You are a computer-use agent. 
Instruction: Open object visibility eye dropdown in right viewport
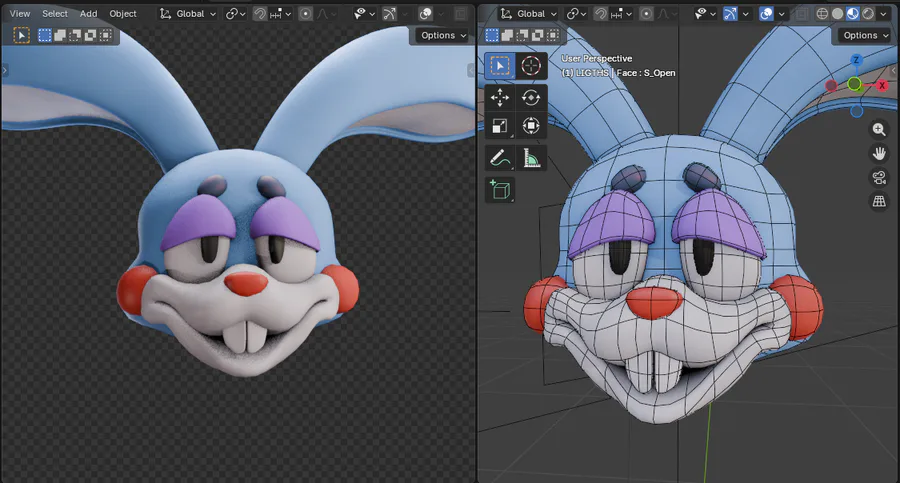[704, 14]
